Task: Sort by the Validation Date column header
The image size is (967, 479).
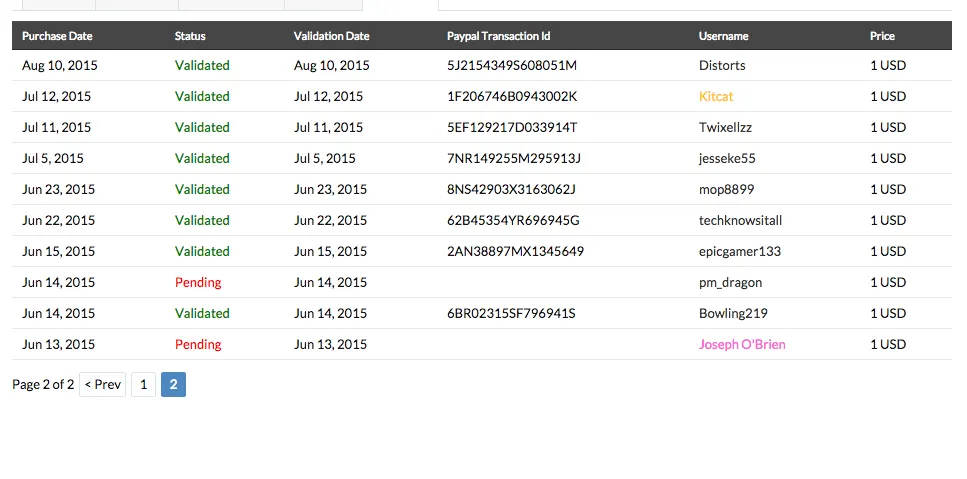Action: (x=331, y=36)
